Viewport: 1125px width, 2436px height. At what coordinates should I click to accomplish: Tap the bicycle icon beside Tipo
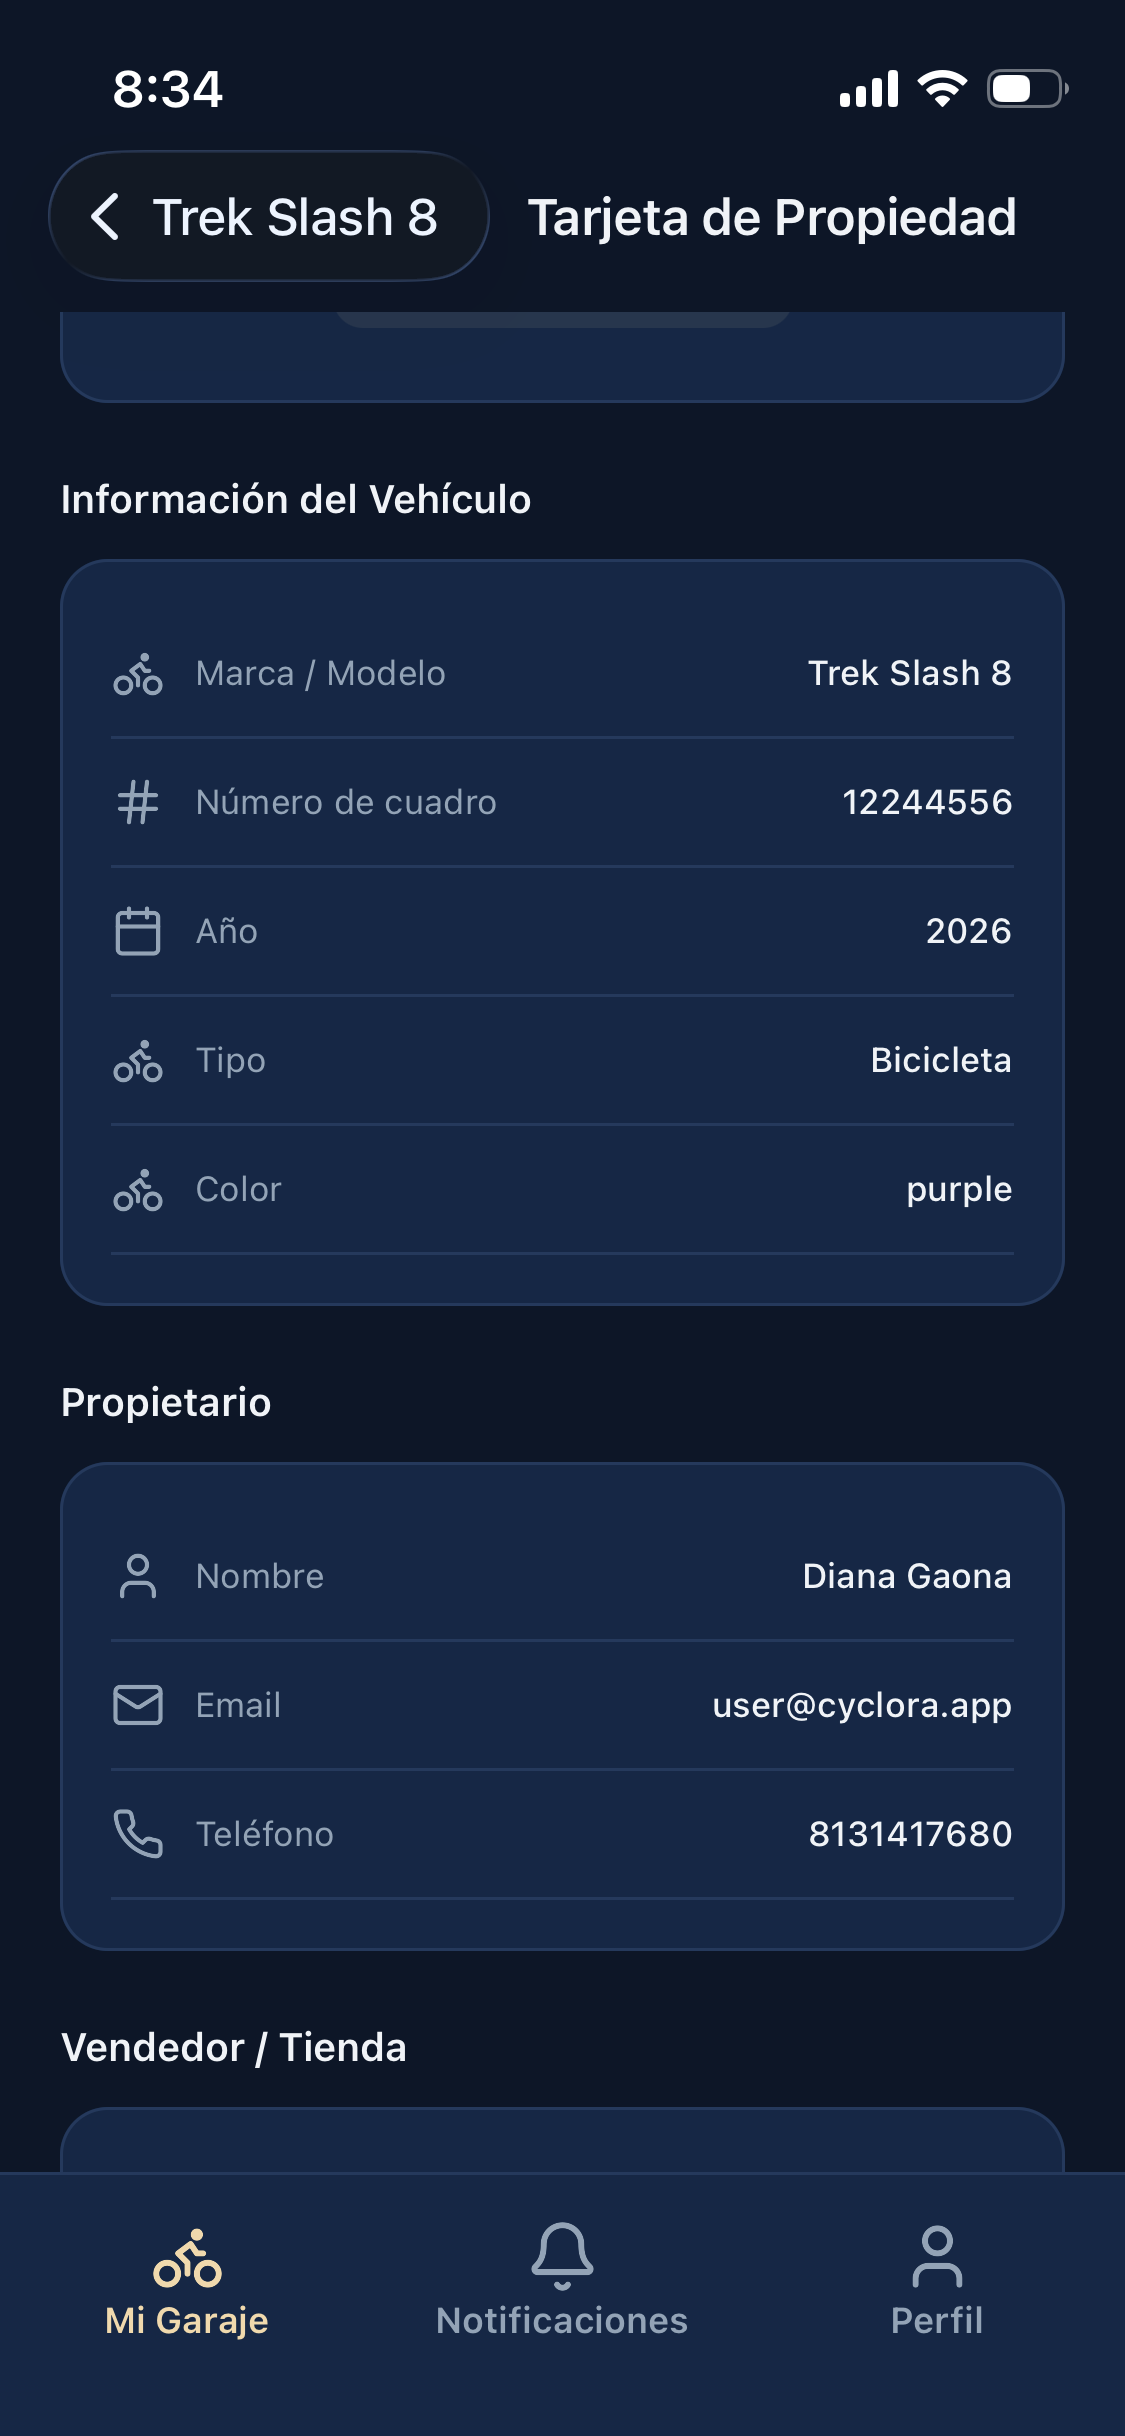tap(138, 1061)
